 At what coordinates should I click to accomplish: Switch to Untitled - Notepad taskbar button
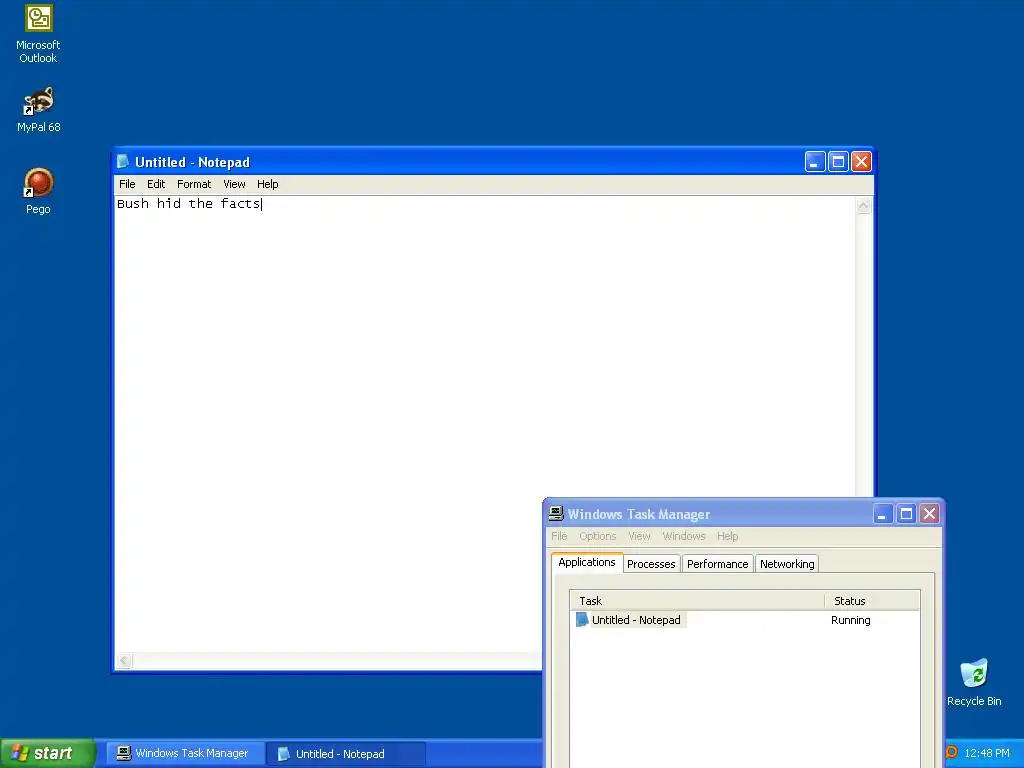346,753
